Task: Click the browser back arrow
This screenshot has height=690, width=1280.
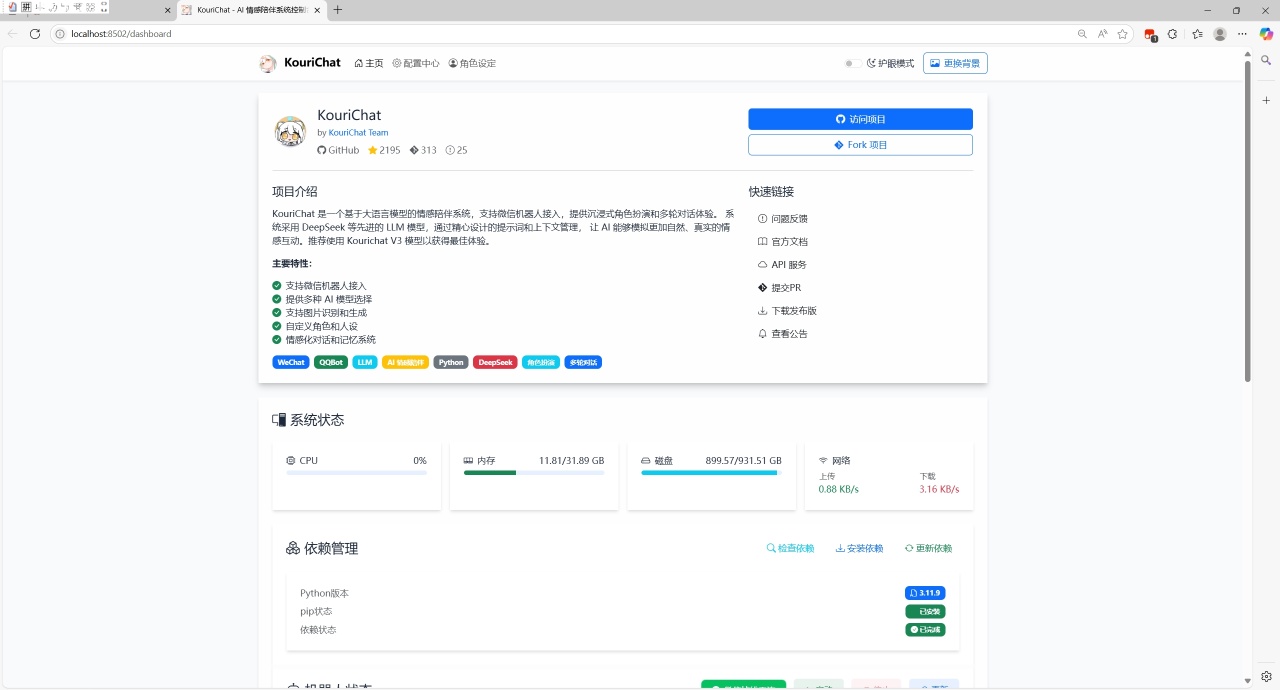Action: click(x=12, y=34)
